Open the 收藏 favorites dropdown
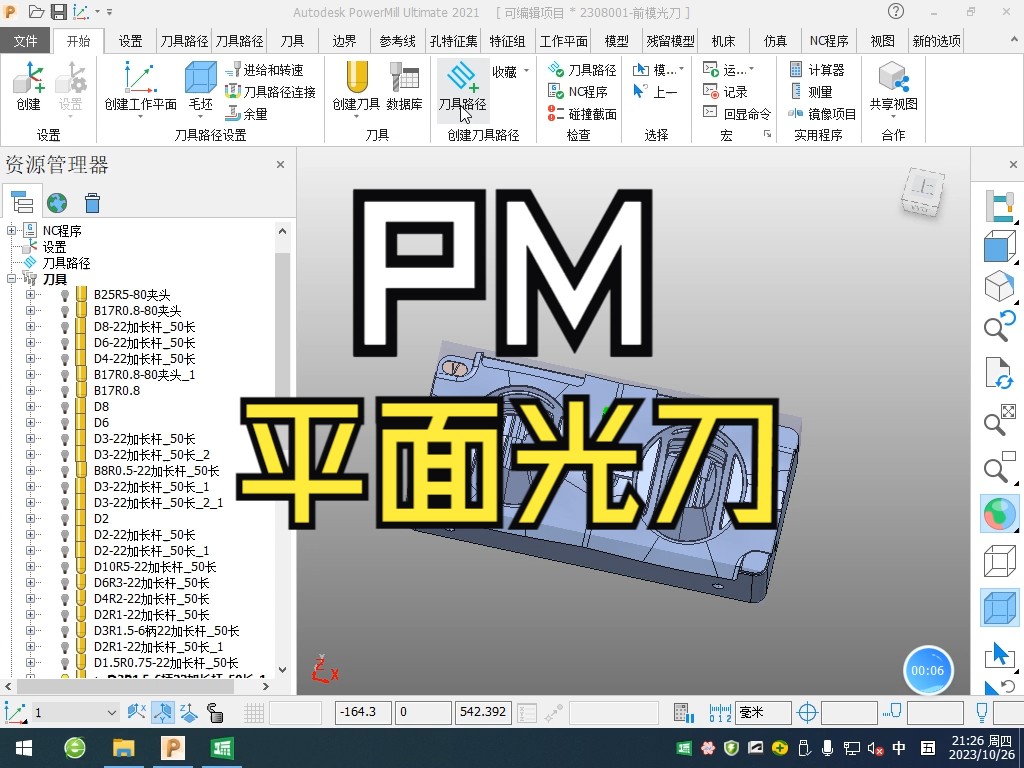The height and width of the screenshot is (768, 1024). 511,71
